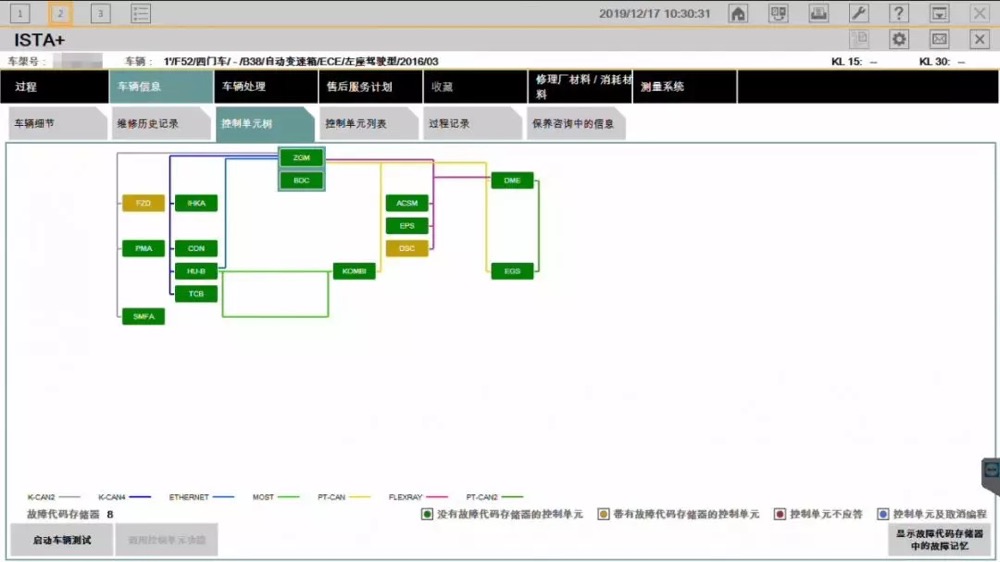Switch to the 维修历史记录 tab

click(x=159, y=124)
